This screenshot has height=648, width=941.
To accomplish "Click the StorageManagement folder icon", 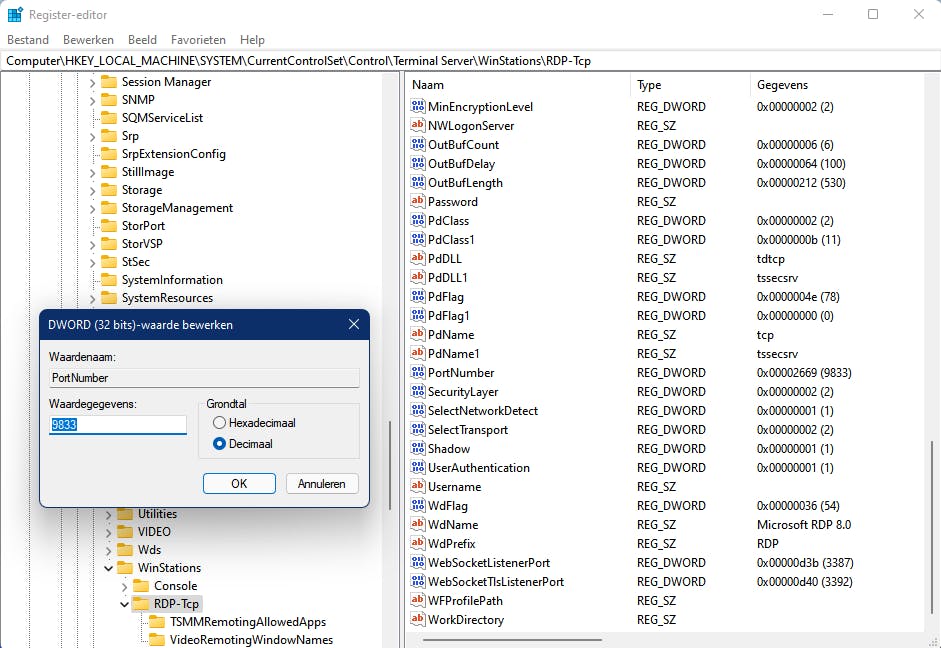I will pos(109,208).
